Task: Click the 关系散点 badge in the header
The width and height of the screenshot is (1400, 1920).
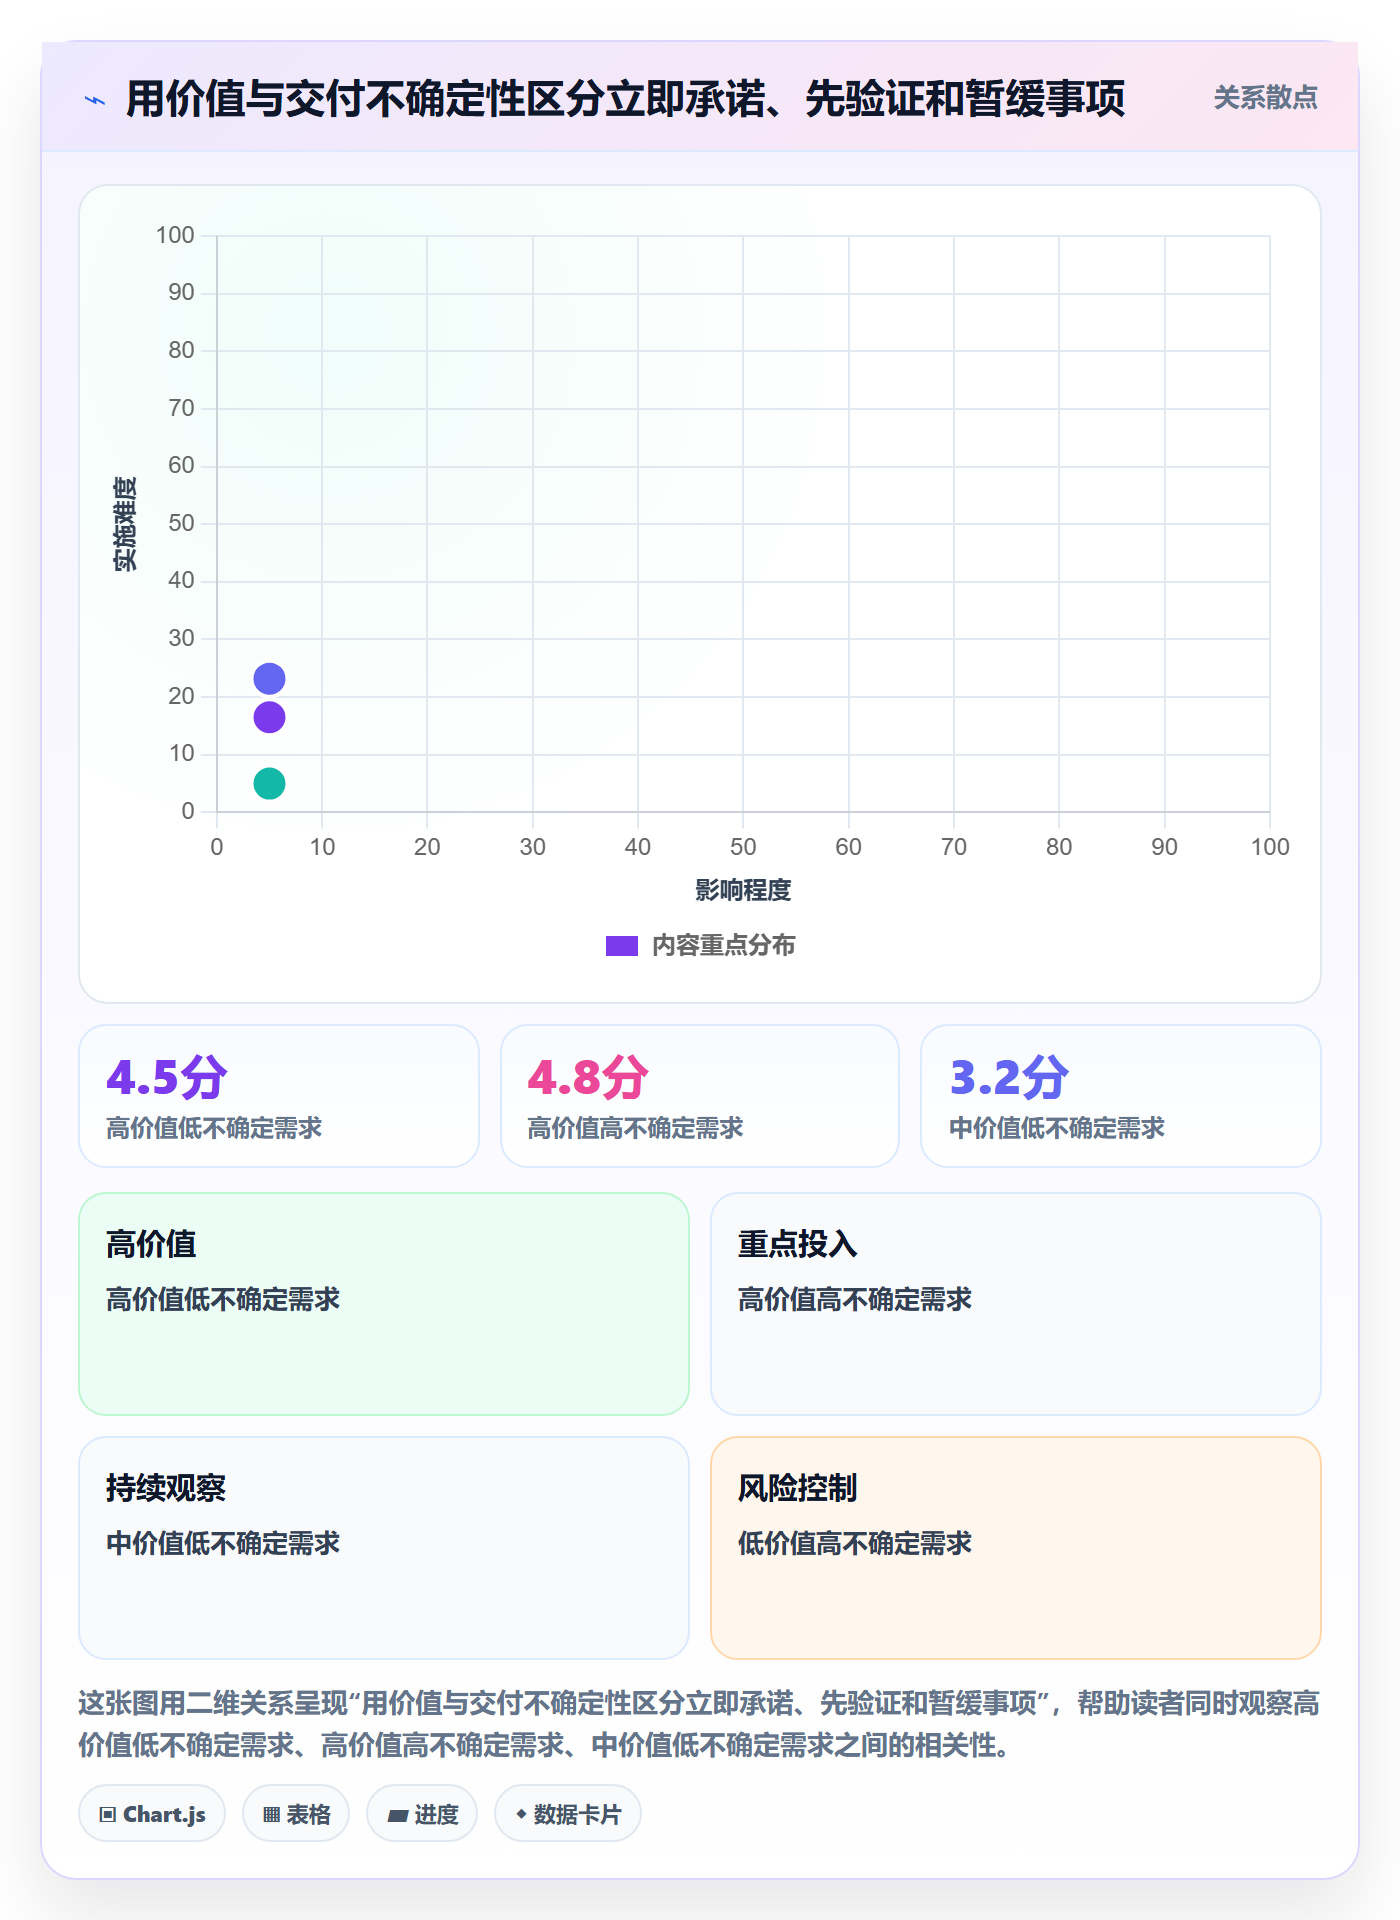Action: pos(1265,98)
